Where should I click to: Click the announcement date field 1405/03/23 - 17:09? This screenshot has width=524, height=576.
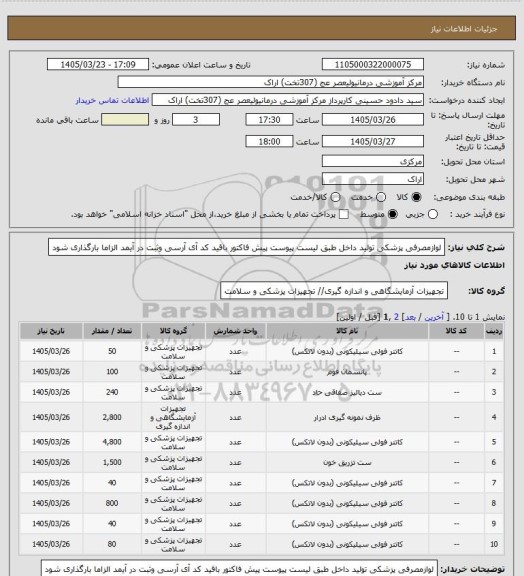98,64
